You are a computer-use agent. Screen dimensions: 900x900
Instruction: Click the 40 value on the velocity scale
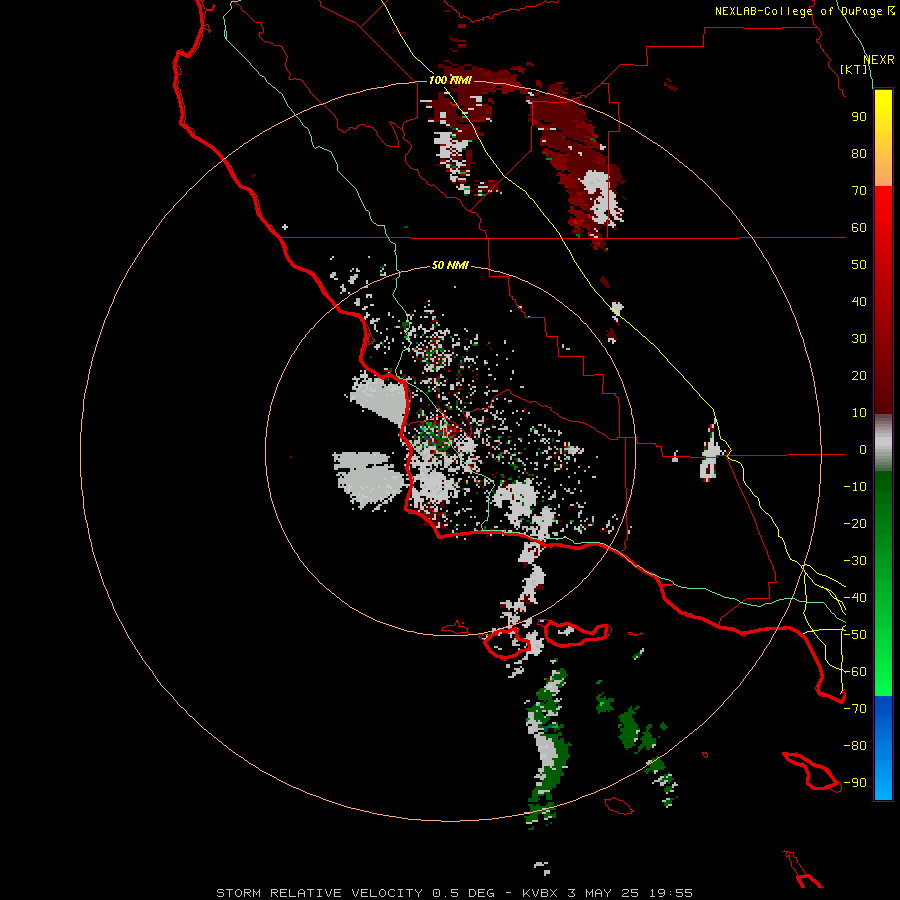859,302
